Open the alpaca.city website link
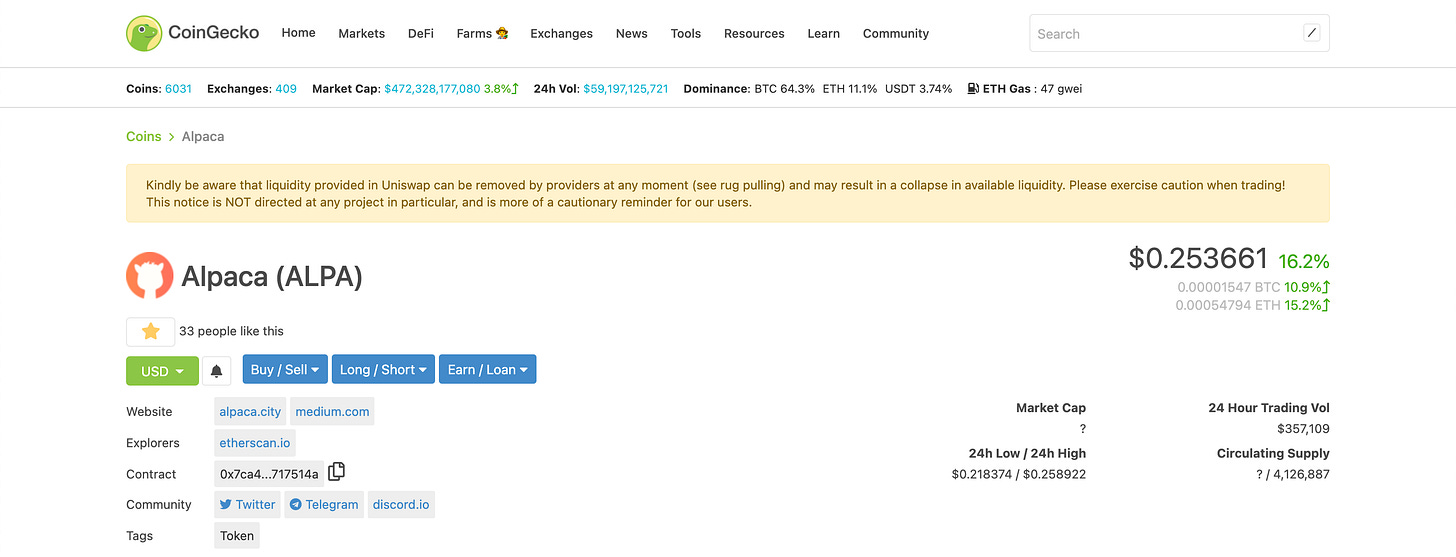Viewport: 1456px width, 557px height. coord(250,411)
